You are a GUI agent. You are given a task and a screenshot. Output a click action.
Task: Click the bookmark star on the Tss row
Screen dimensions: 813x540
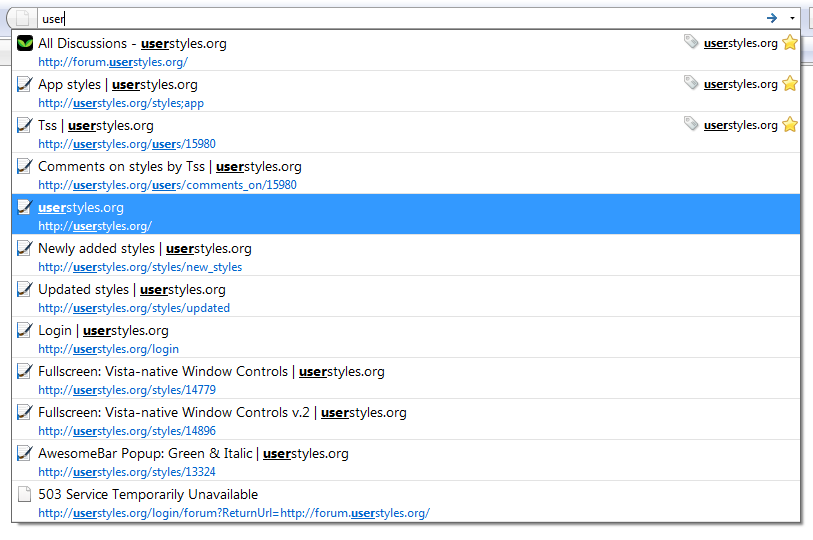pyautogui.click(x=790, y=124)
